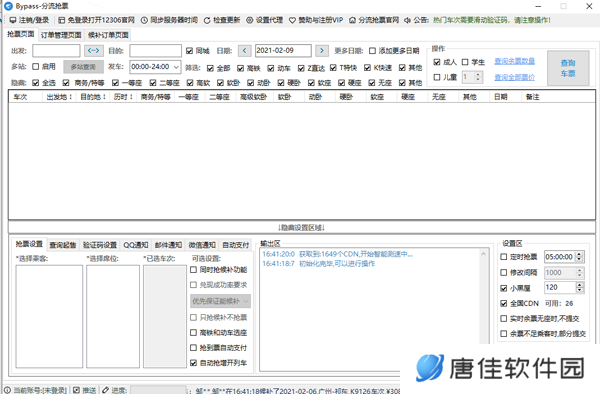Uncheck 动车 filter checkbox
The image size is (600, 394).
pos(271,68)
